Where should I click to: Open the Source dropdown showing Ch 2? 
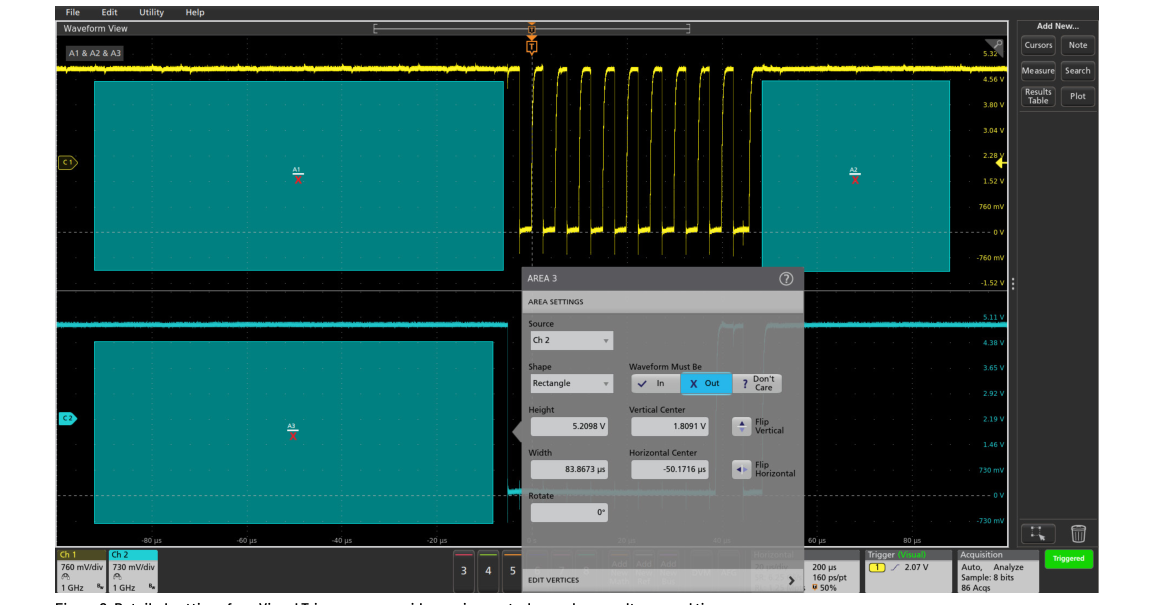(572, 340)
